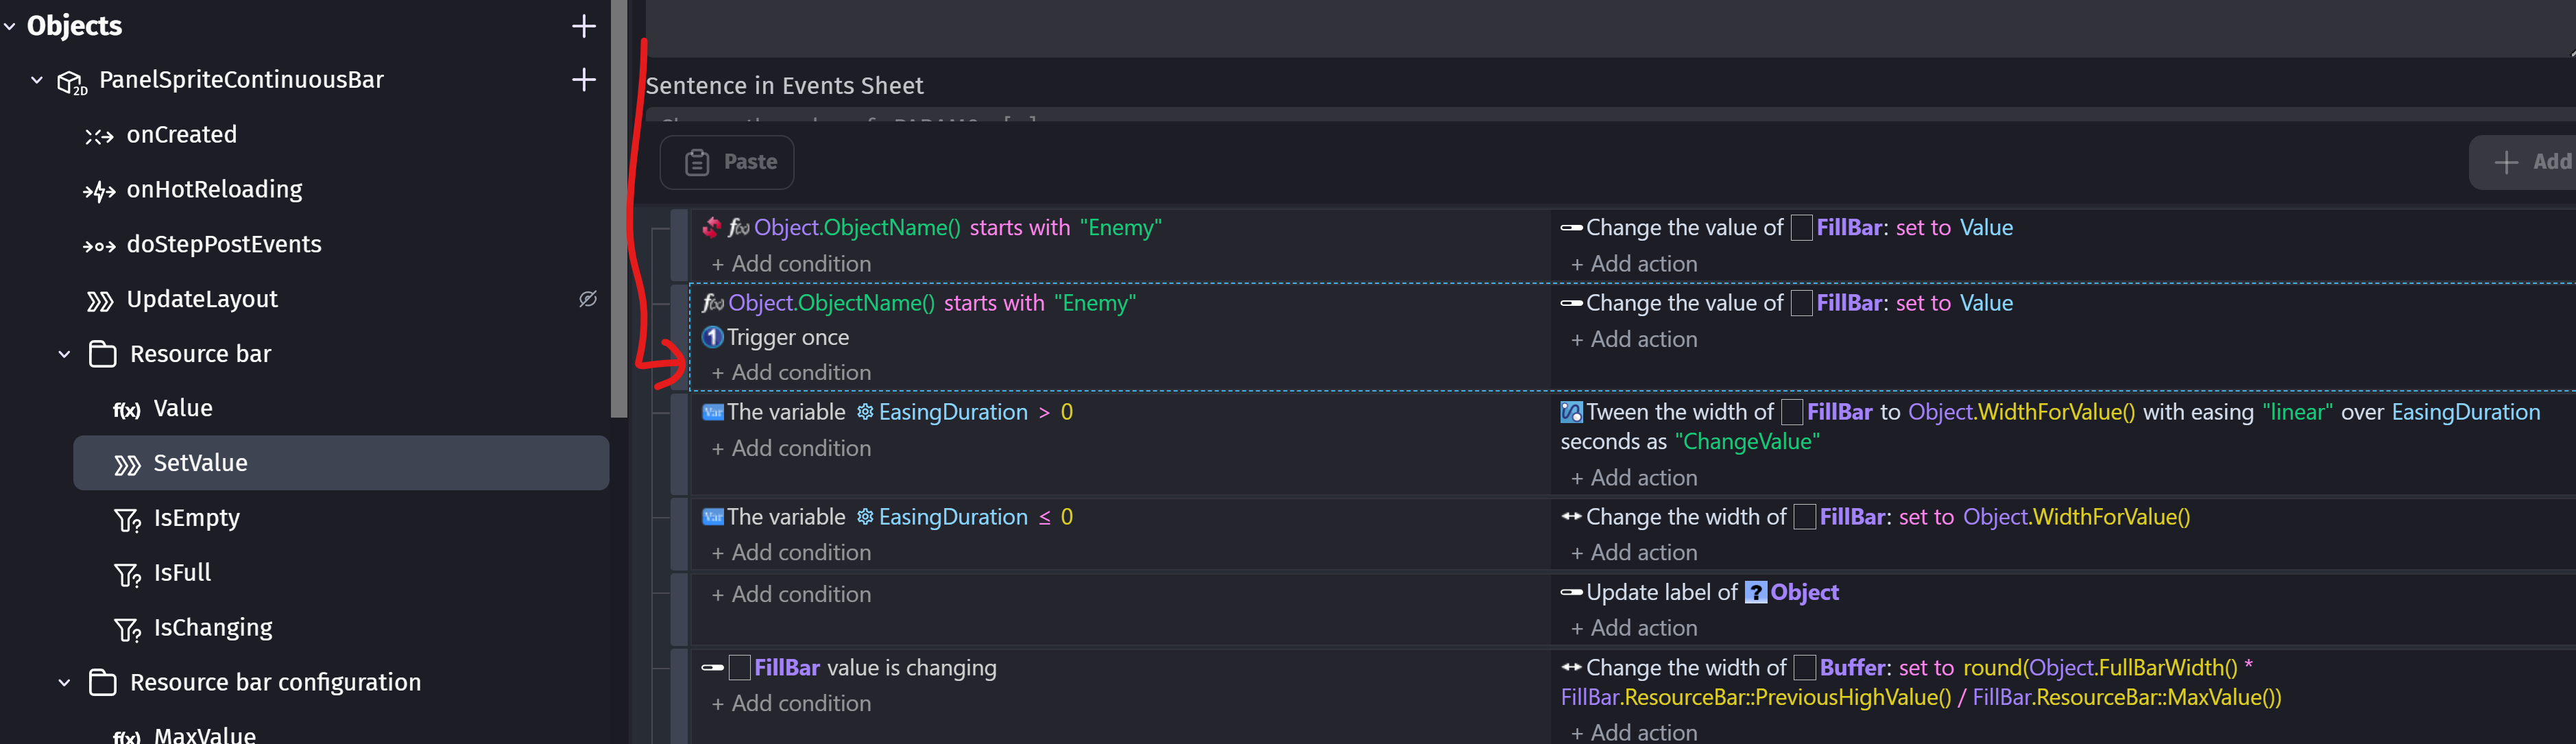This screenshot has width=2576, height=744.
Task: Click the tween icon in Tween the width action
Action: (x=1571, y=412)
